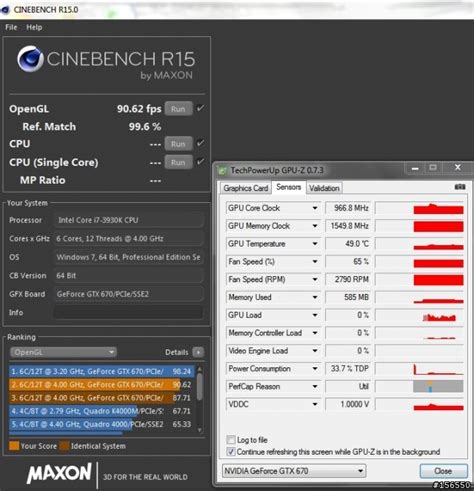Switch to Validation tab in GPU-Z
The width and height of the screenshot is (474, 491).
pos(324,188)
